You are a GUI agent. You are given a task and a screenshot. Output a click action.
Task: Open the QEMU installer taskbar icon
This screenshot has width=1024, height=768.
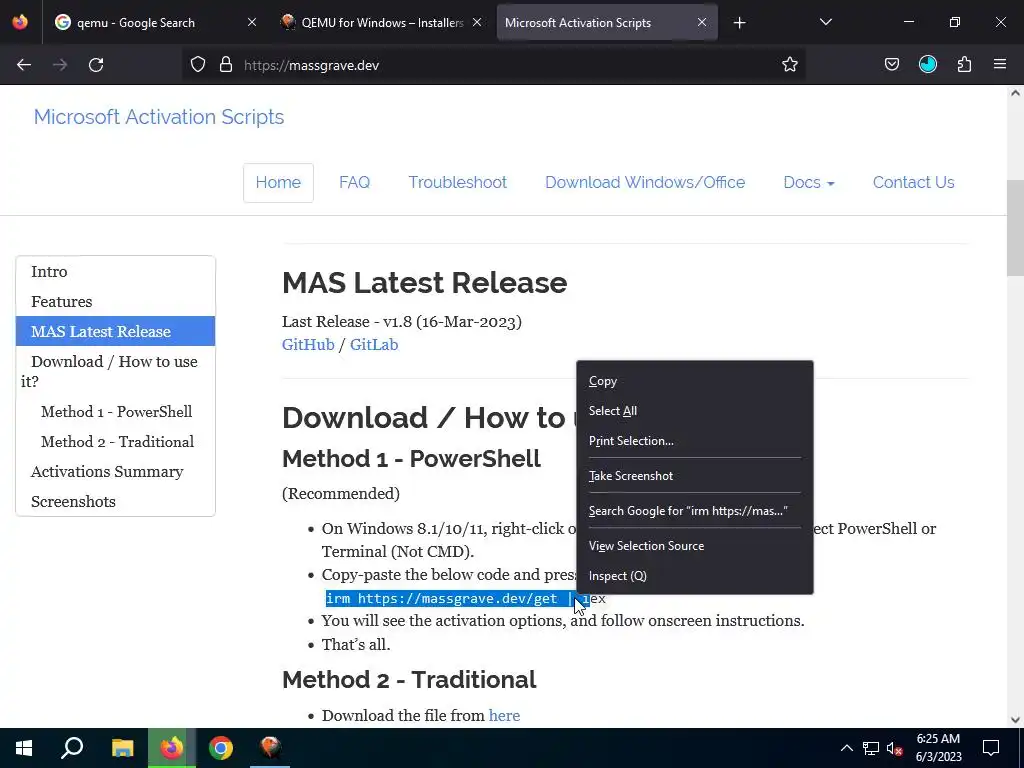[x=270, y=748]
